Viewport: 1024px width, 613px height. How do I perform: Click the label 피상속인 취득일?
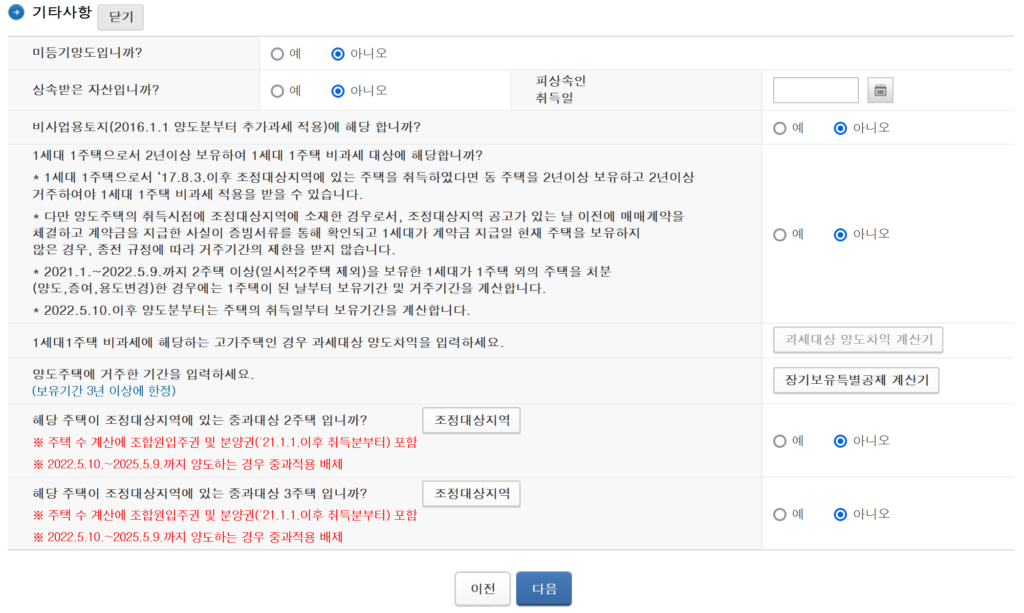point(560,89)
